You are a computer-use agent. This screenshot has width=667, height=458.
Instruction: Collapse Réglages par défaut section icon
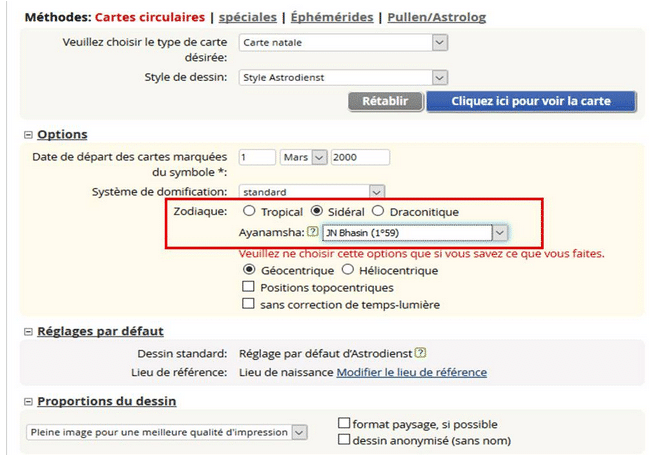29,332
